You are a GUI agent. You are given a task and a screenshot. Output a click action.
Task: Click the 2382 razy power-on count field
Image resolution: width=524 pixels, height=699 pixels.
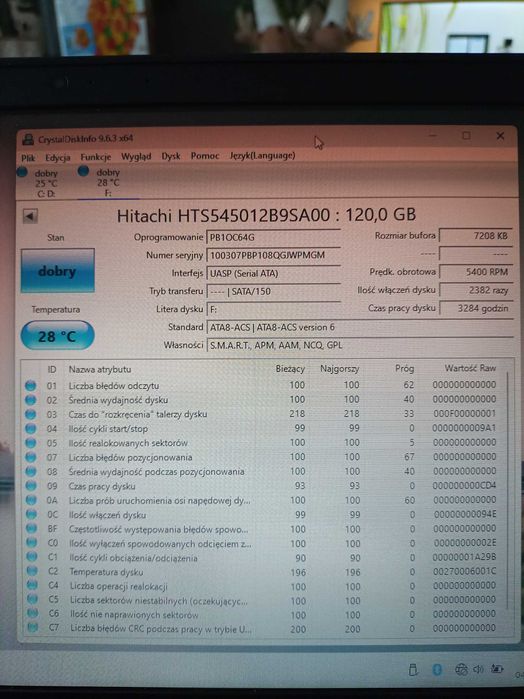[476, 290]
